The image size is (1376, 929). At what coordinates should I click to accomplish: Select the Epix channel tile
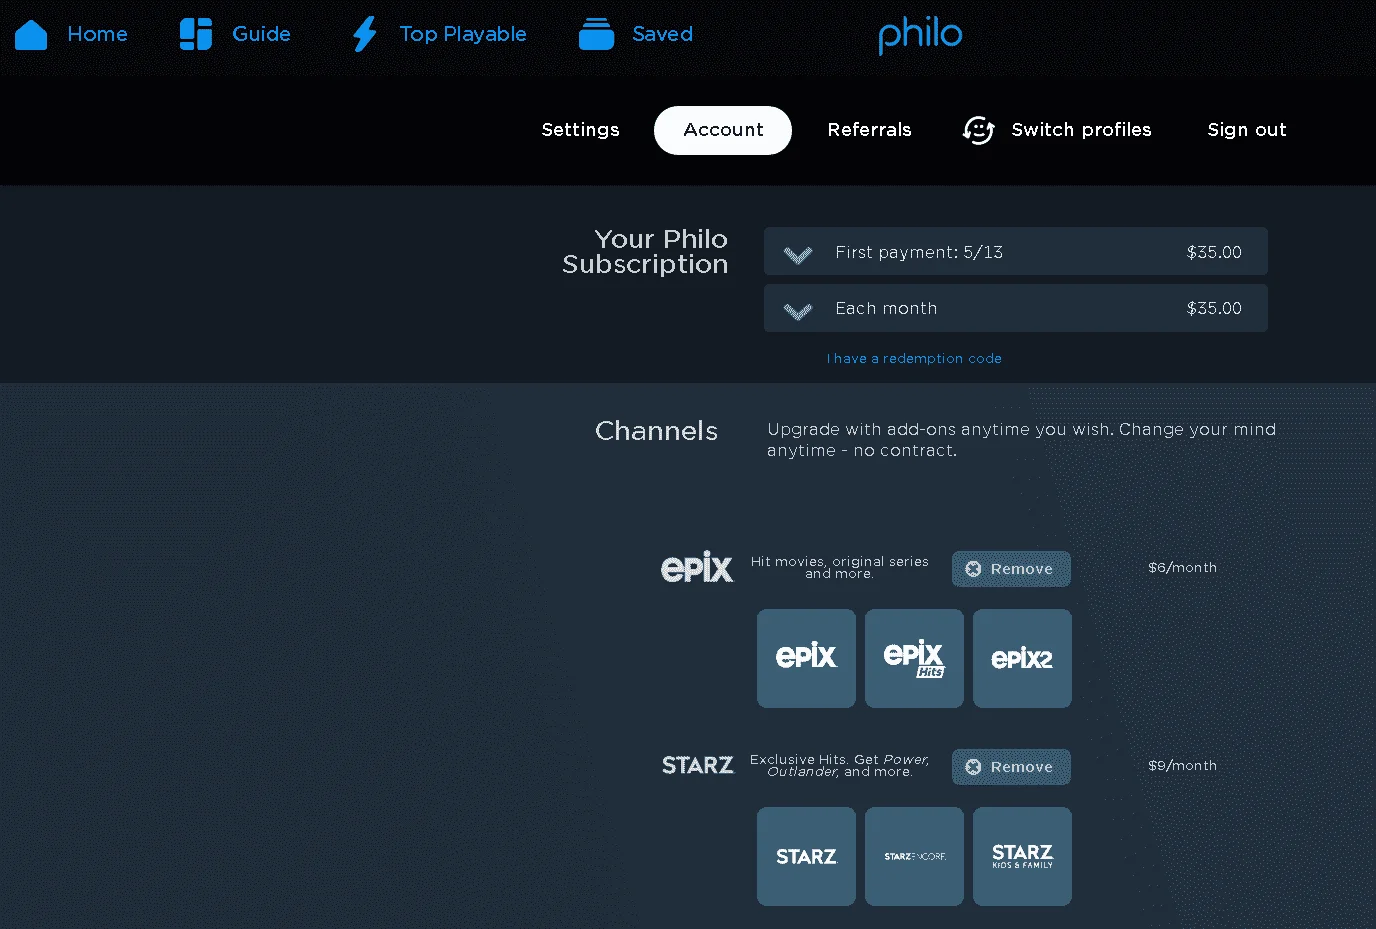pos(806,658)
